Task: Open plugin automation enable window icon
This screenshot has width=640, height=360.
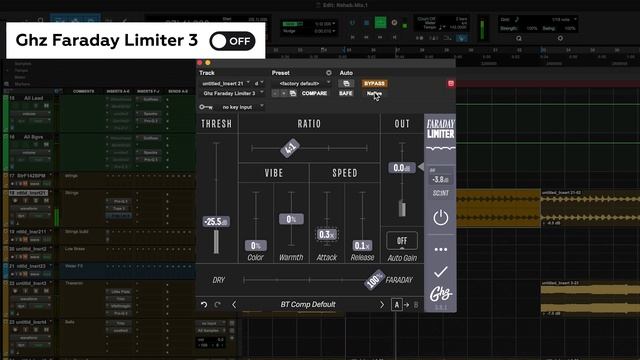Action: click(346, 83)
